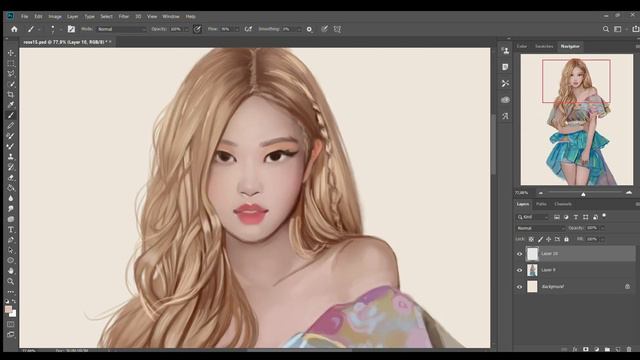Switch to the Swatches tab
640x360 pixels.
(x=544, y=47)
